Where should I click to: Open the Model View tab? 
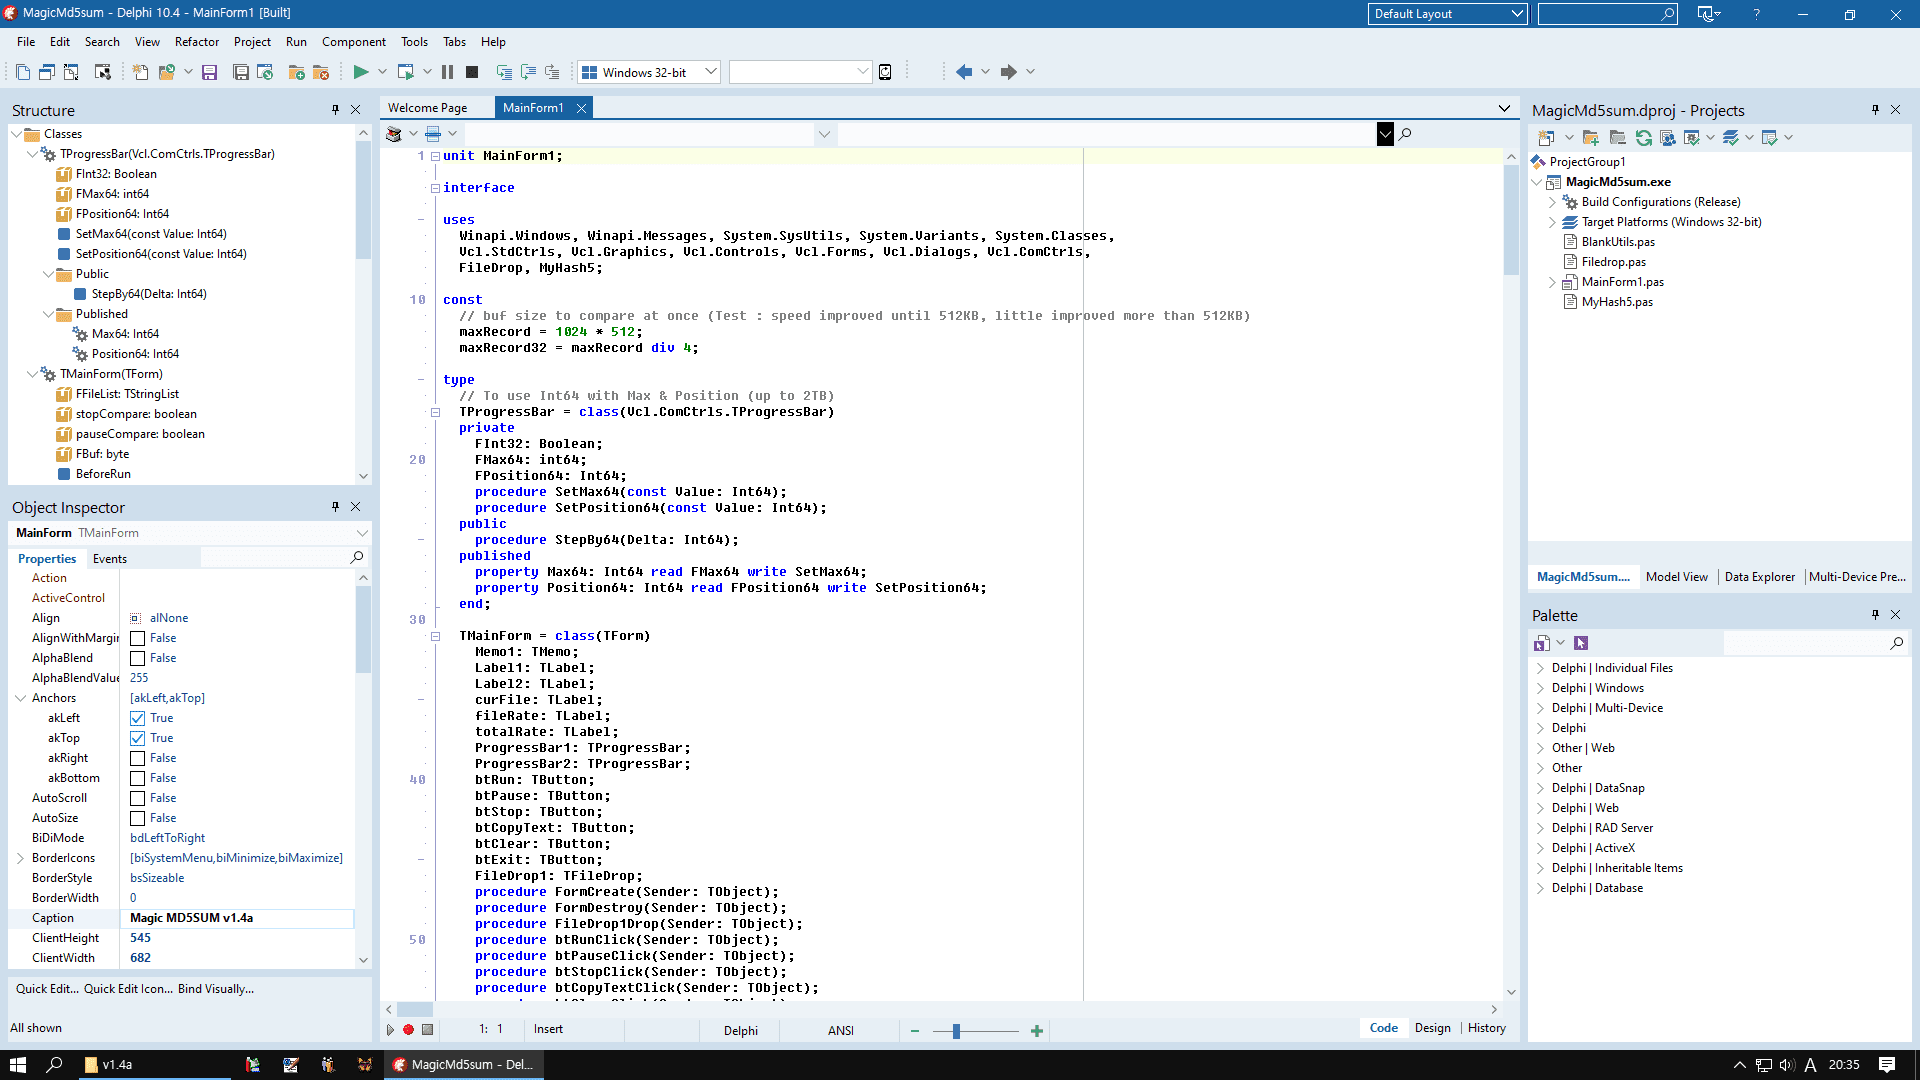point(1677,577)
